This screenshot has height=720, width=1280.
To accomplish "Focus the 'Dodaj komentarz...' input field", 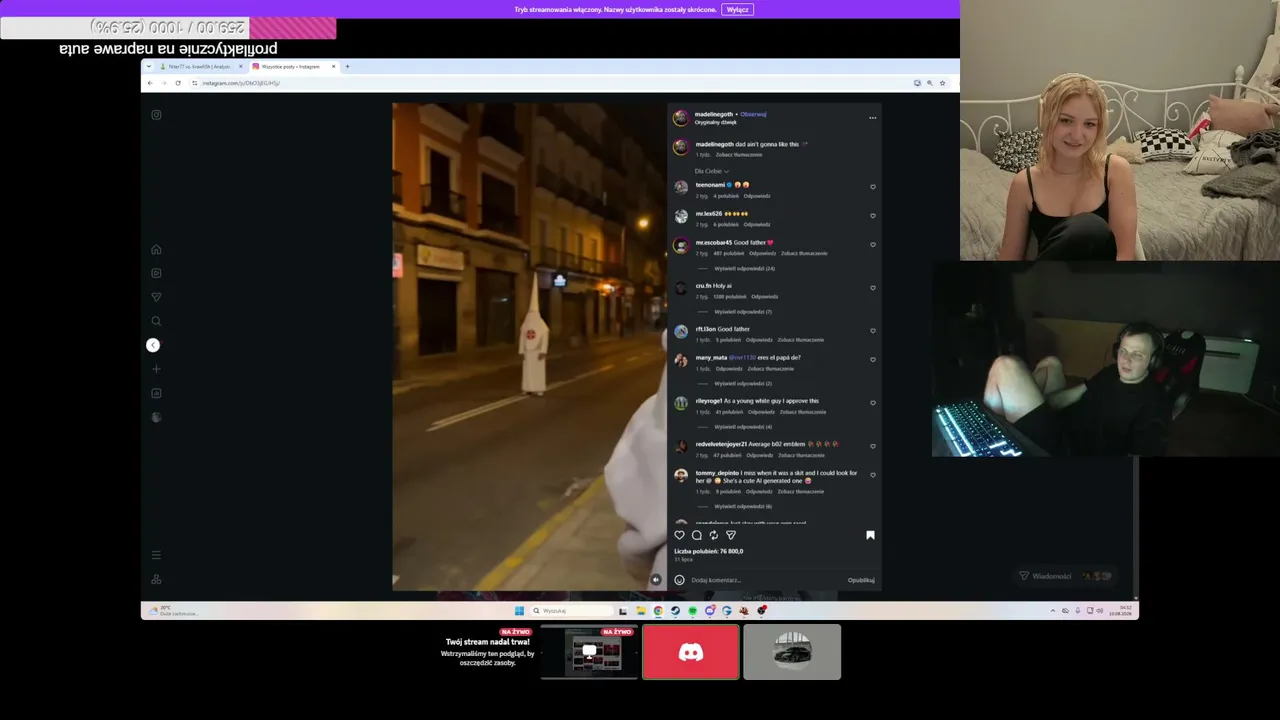I will 765,580.
